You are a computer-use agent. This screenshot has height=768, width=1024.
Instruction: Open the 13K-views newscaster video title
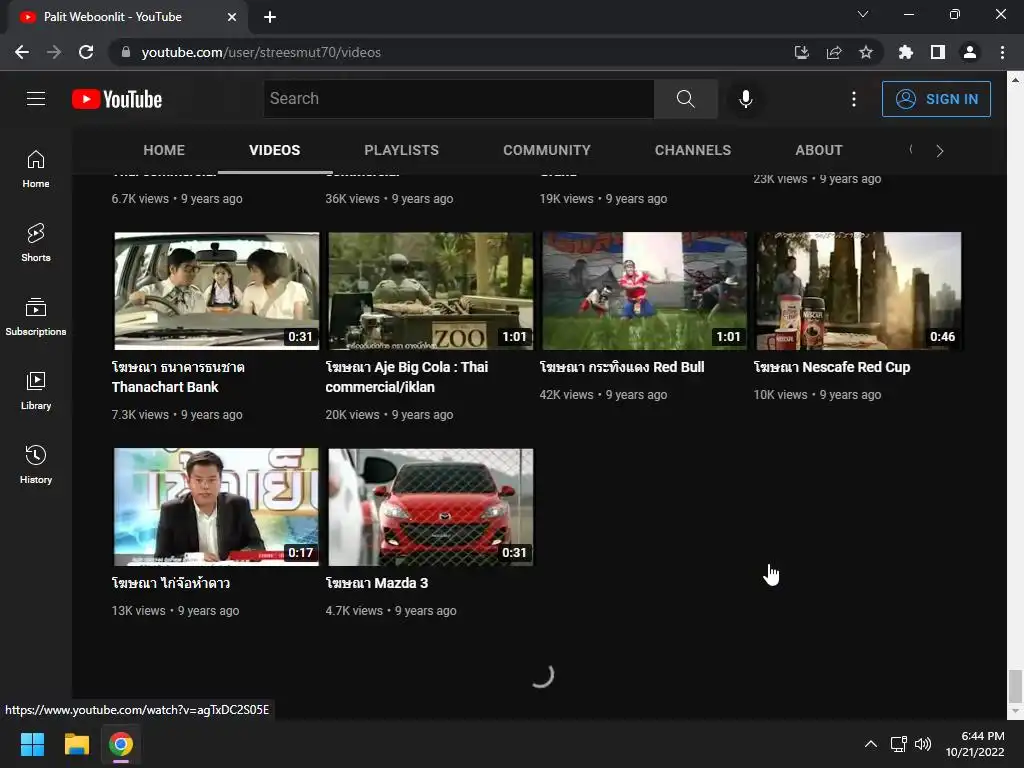click(170, 583)
